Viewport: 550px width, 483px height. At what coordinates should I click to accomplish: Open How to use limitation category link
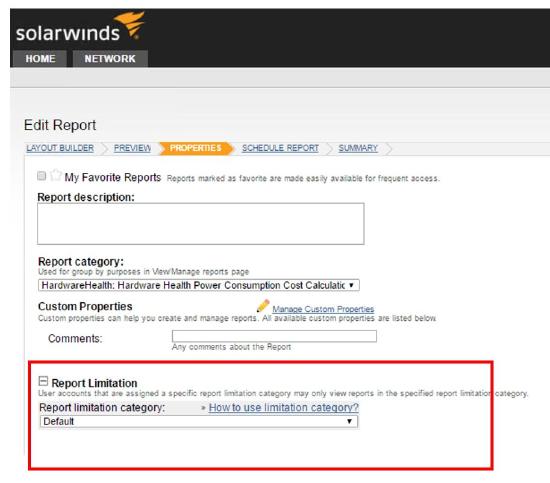(x=283, y=407)
